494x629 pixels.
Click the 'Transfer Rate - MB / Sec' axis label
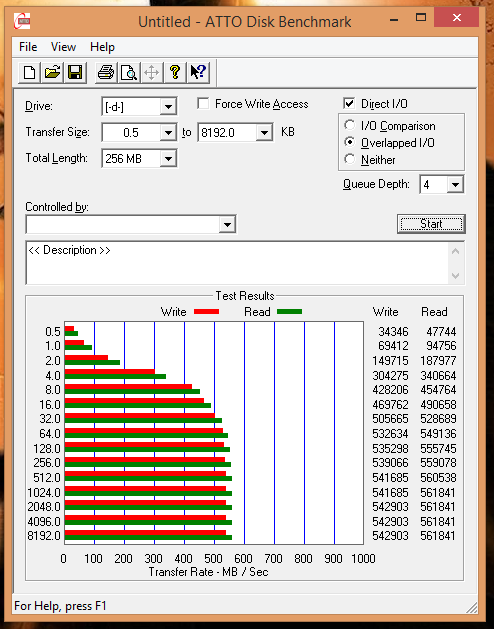(208, 572)
